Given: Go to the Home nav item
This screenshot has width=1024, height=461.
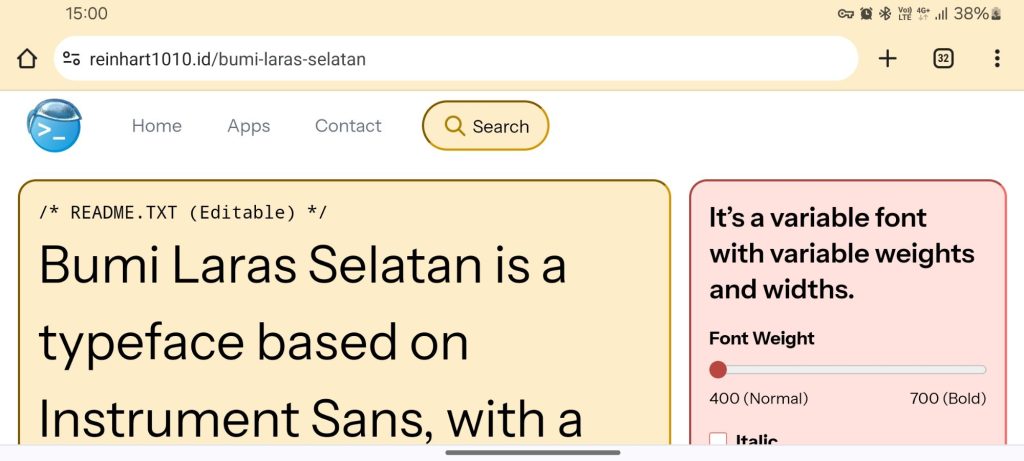Looking at the screenshot, I should (x=157, y=126).
